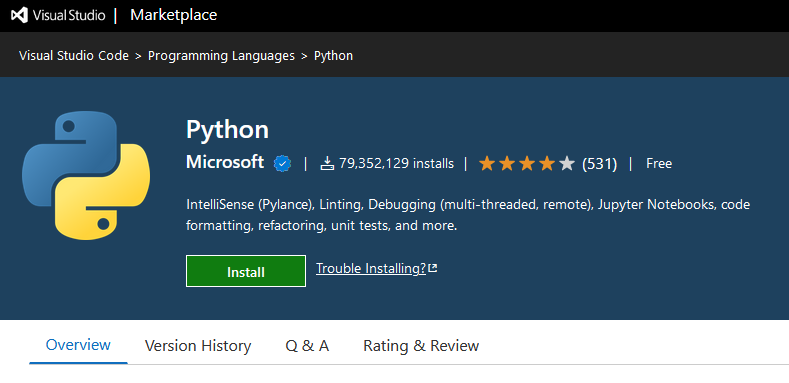789x383 pixels.
Task: Open the (531) reviews count
Action: 599,164
